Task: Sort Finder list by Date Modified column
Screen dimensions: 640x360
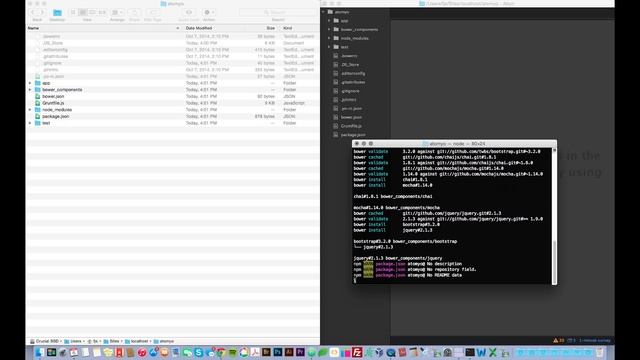Action: (x=199, y=28)
